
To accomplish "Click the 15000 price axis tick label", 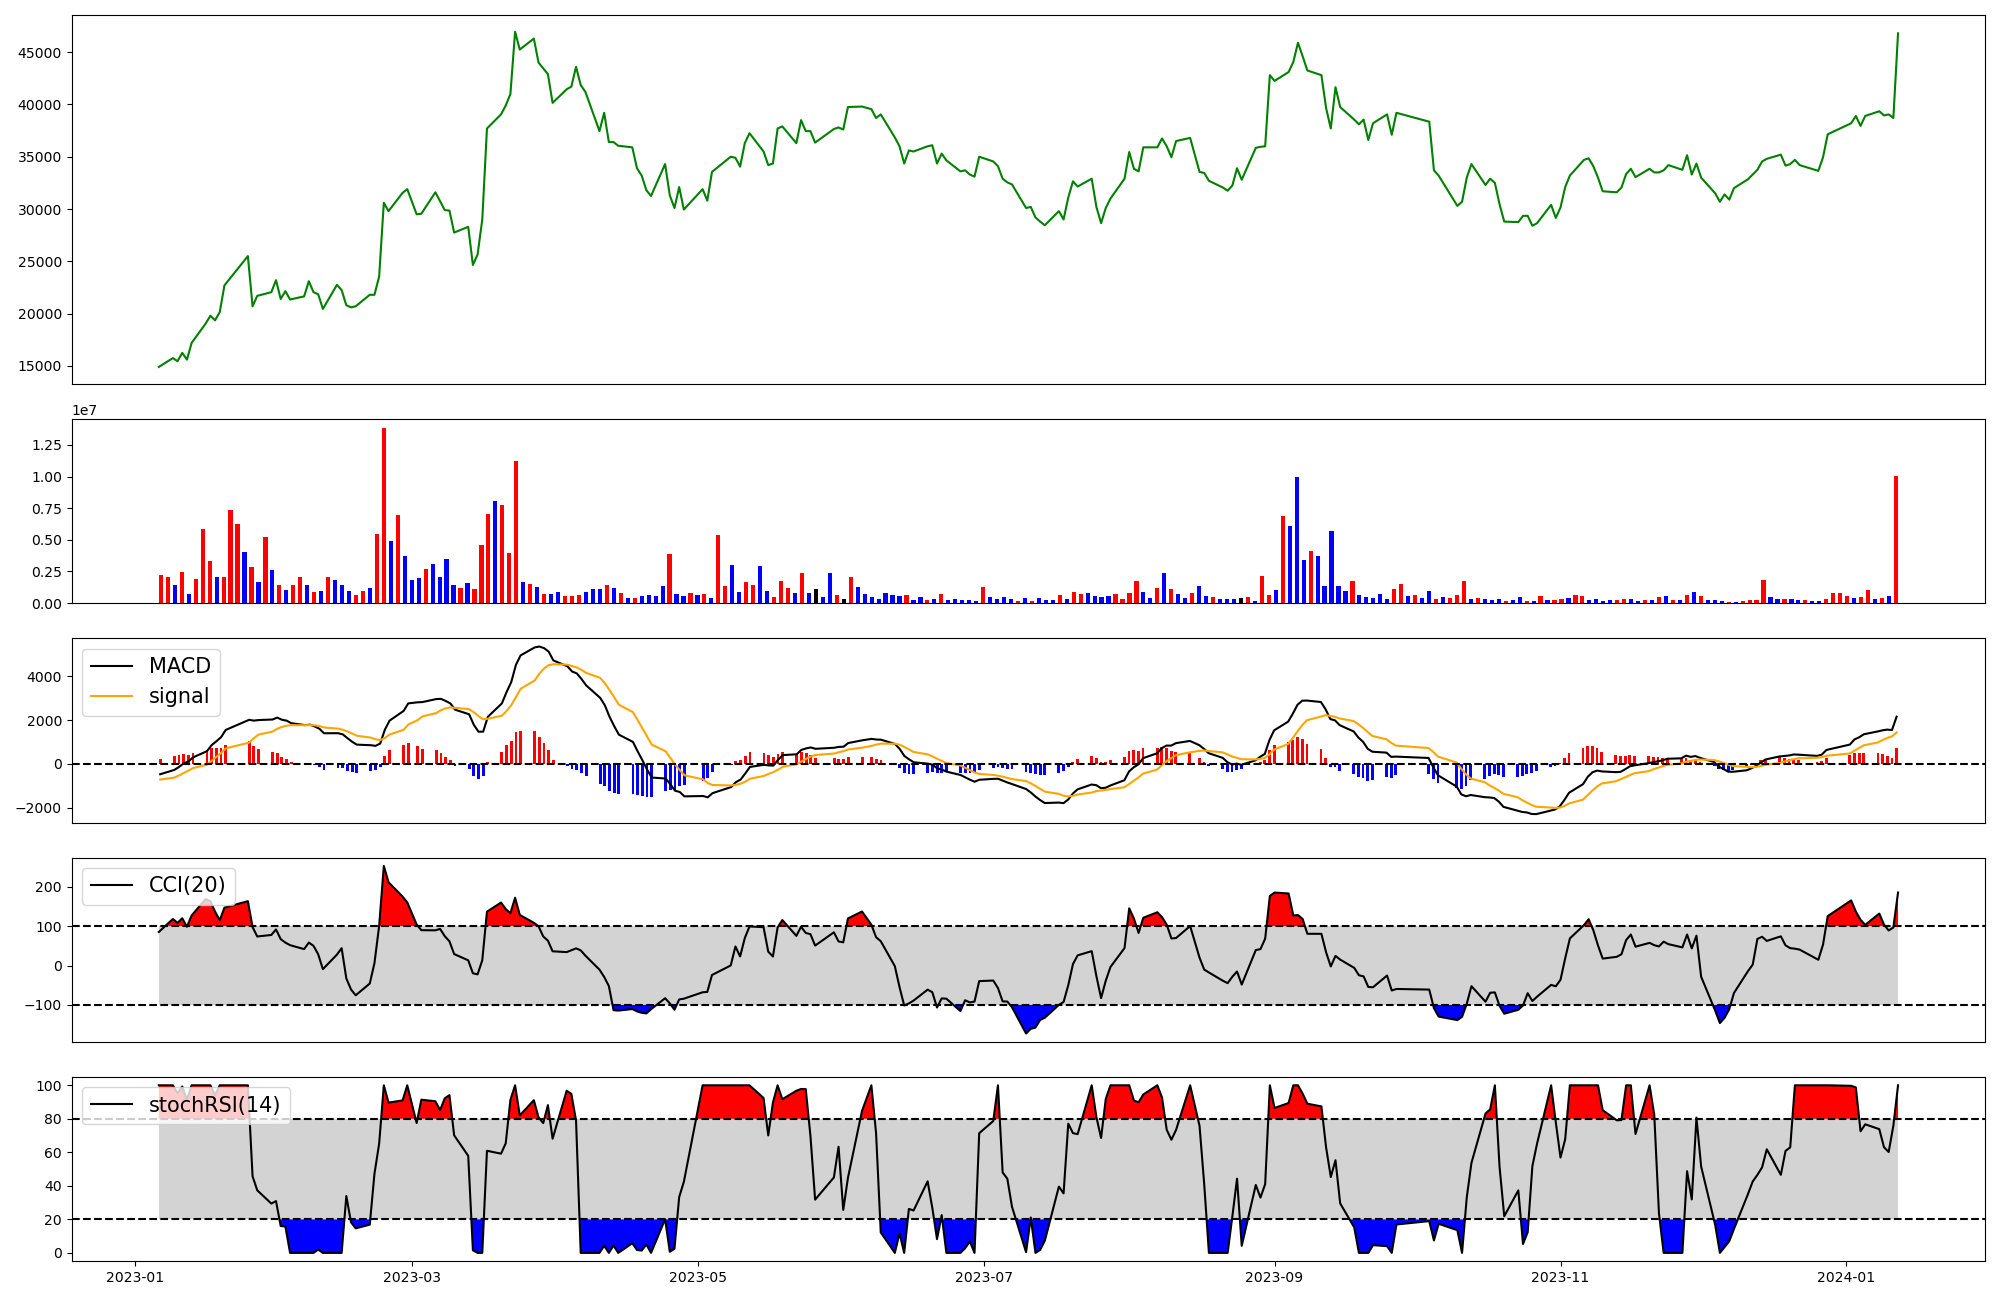I will click(x=40, y=367).
